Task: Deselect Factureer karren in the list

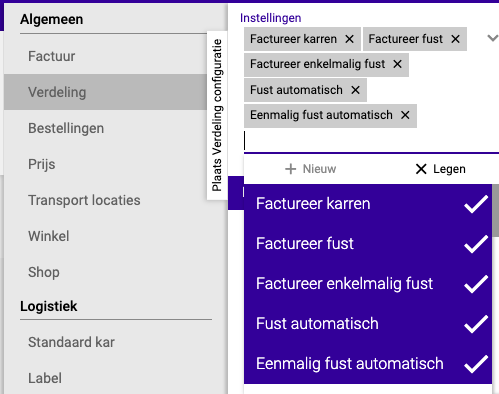Action: (368, 204)
